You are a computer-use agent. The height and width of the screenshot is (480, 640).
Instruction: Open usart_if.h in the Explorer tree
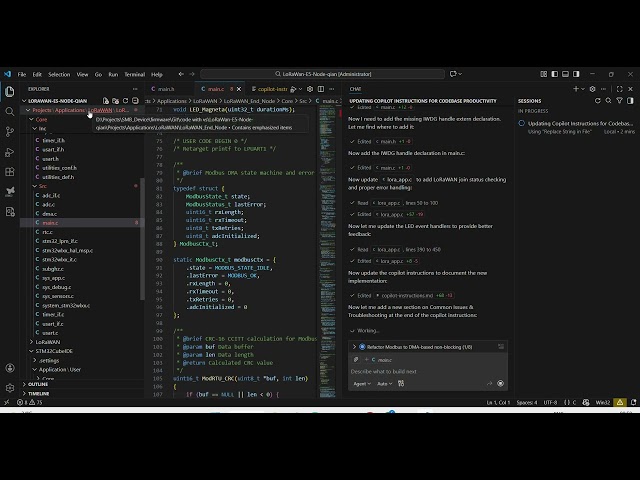click(x=80, y=149)
